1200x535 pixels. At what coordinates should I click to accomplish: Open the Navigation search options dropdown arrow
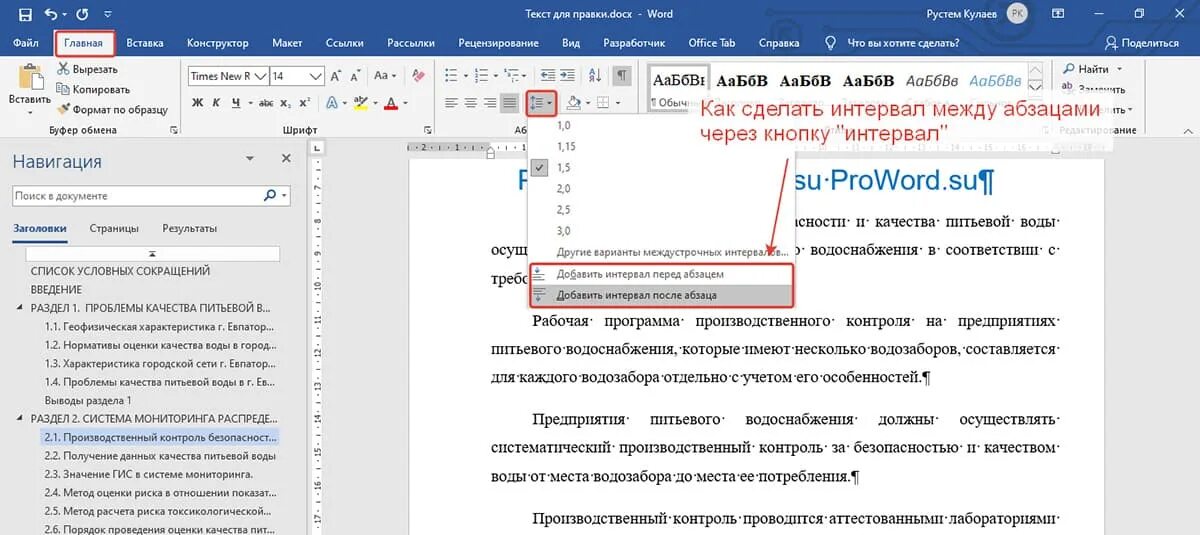(285, 196)
